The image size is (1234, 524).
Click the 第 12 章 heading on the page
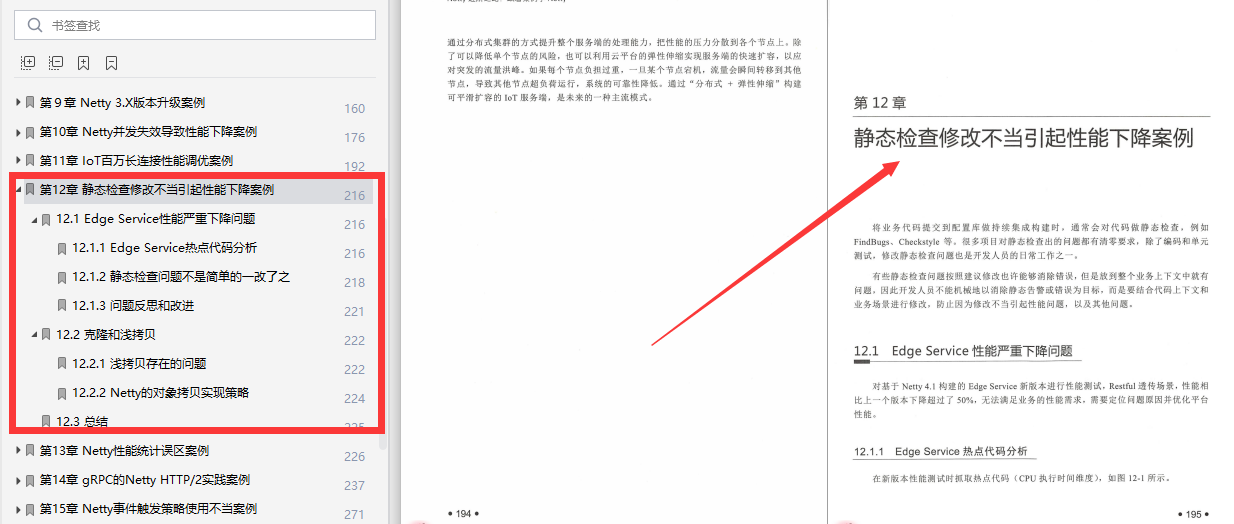(880, 103)
